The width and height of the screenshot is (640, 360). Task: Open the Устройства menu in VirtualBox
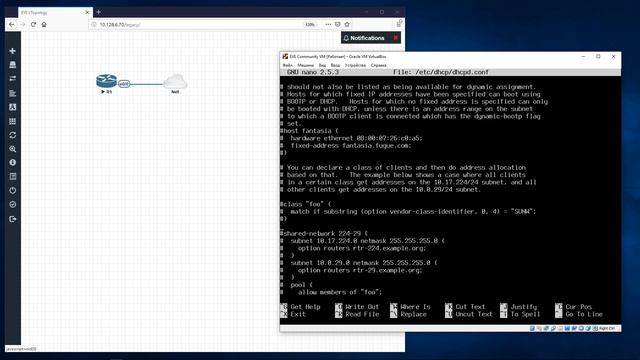click(x=355, y=65)
